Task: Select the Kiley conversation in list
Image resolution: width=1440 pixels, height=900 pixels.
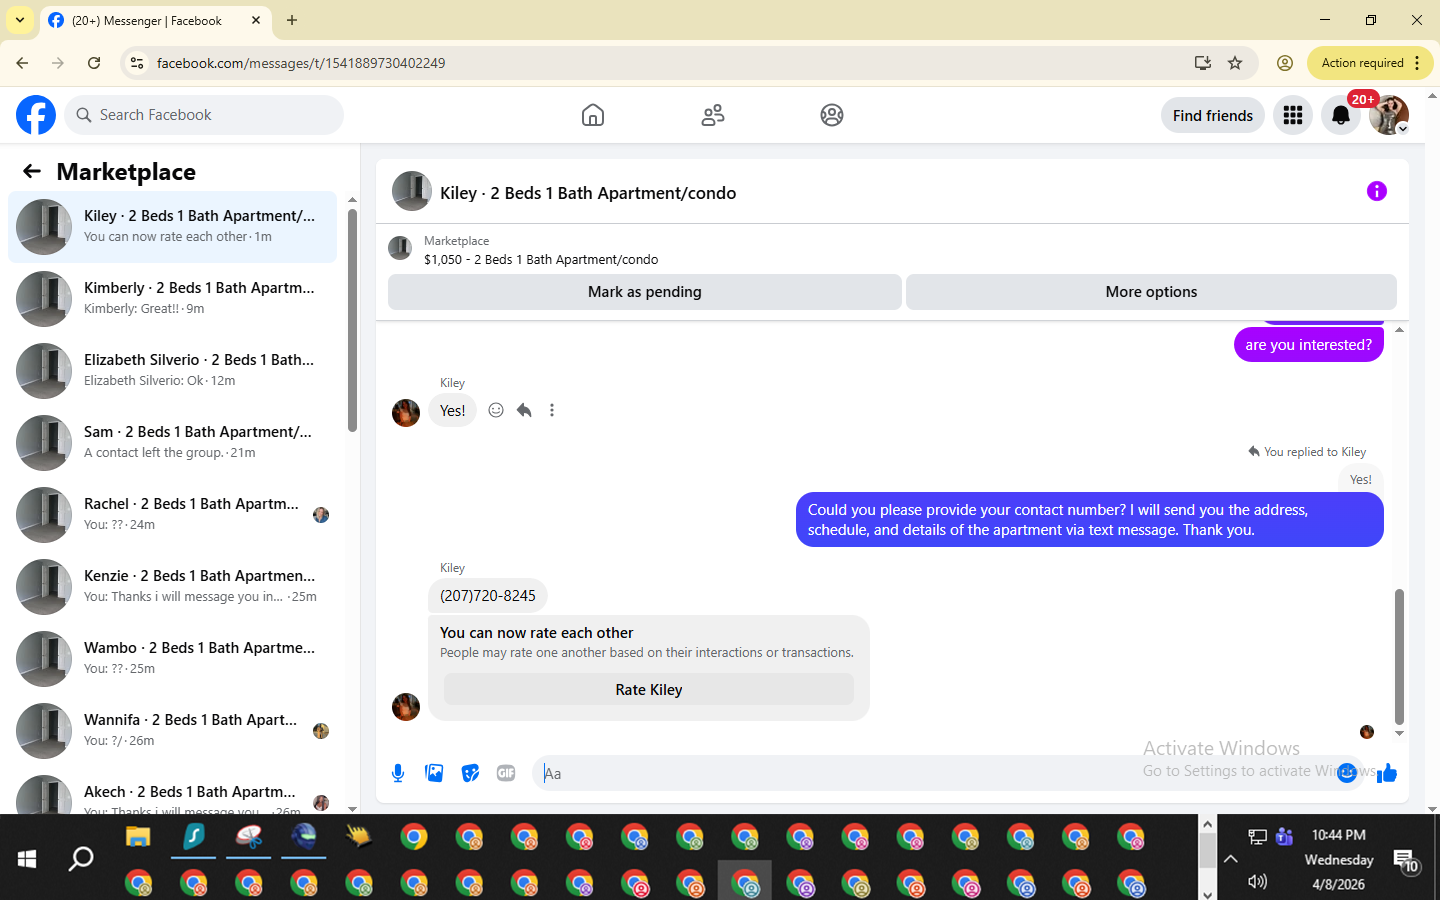Action: pos(172,227)
